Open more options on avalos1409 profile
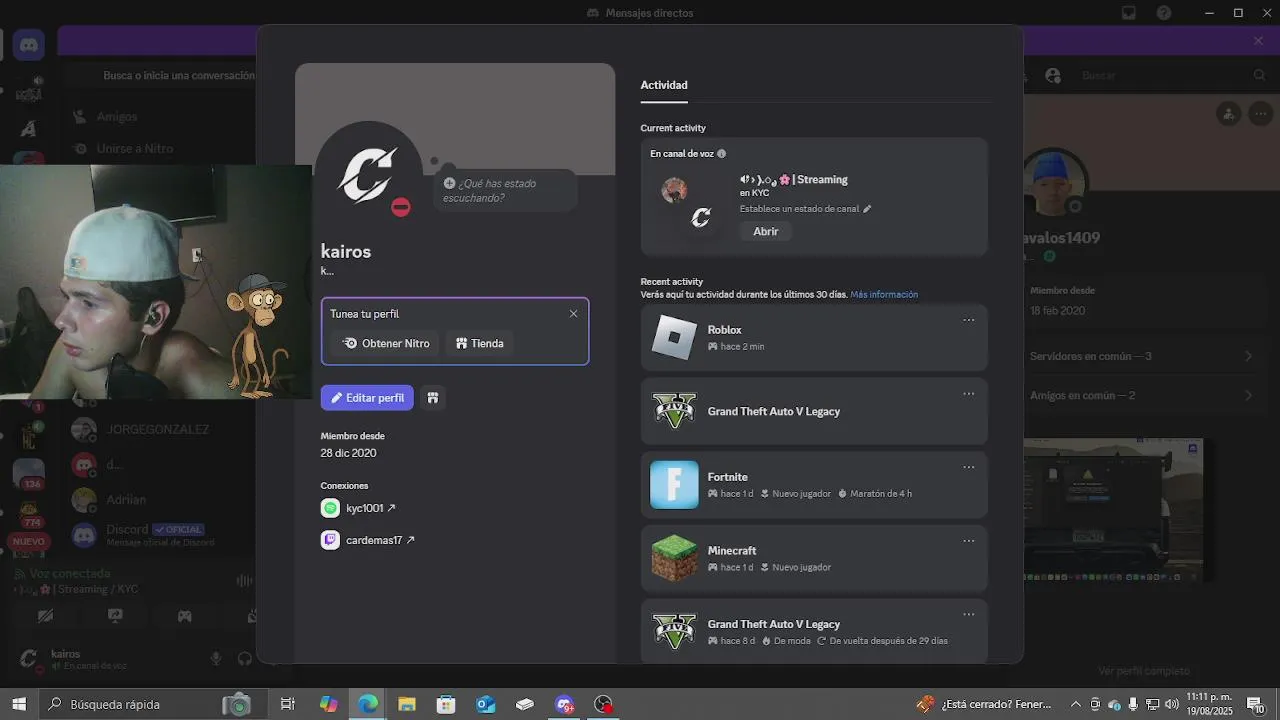Viewport: 1280px width, 720px height. (1259, 114)
